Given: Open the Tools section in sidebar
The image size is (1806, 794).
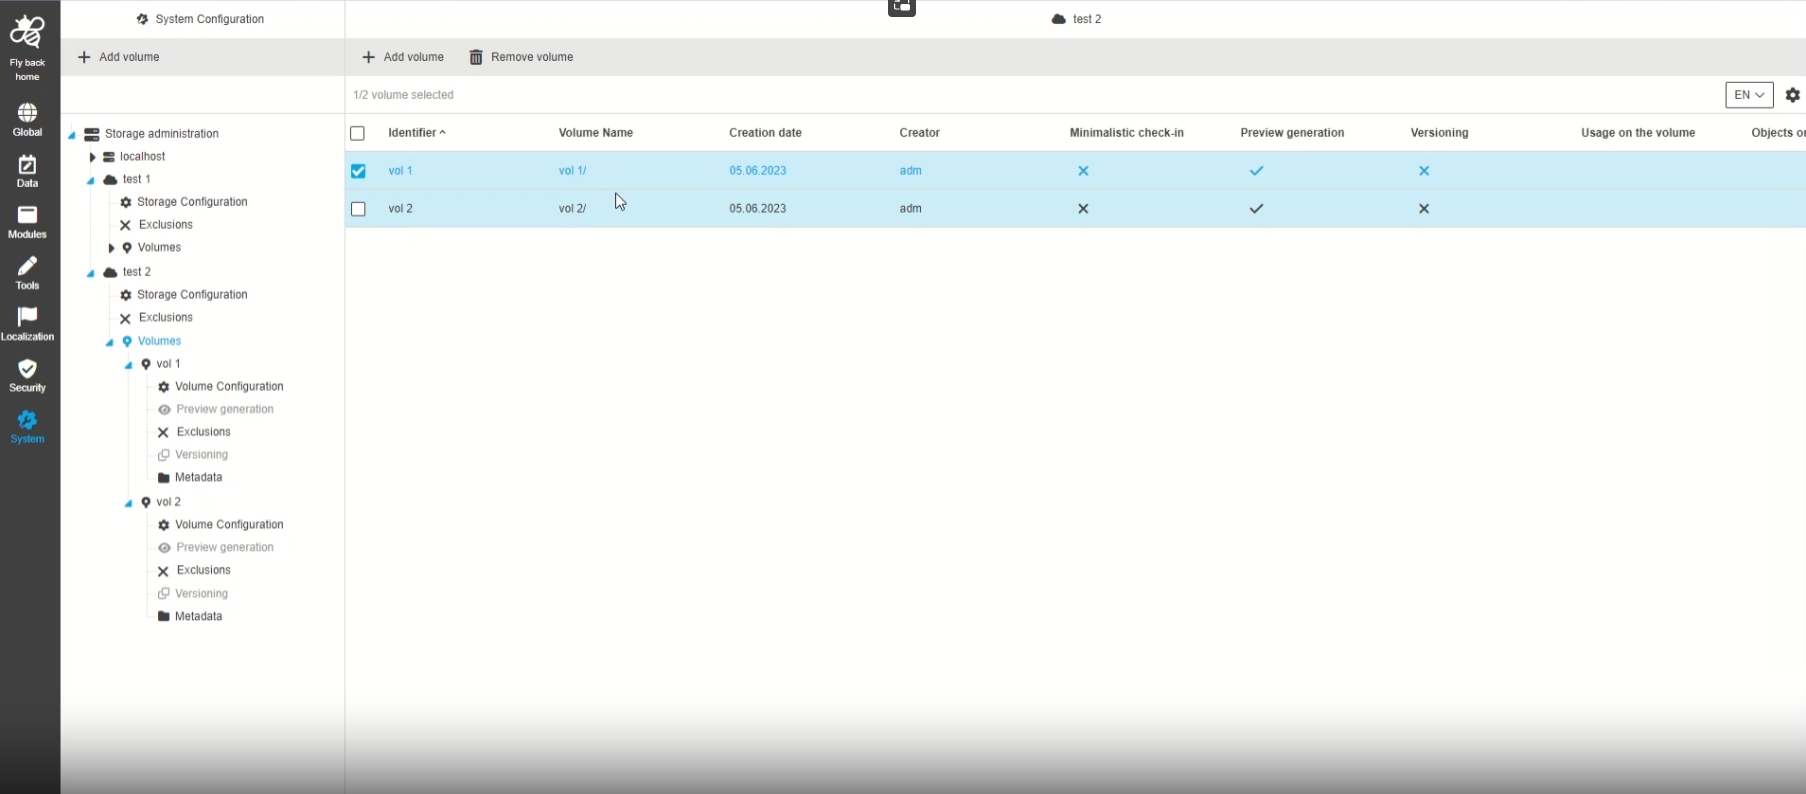Looking at the screenshot, I should 27,273.
